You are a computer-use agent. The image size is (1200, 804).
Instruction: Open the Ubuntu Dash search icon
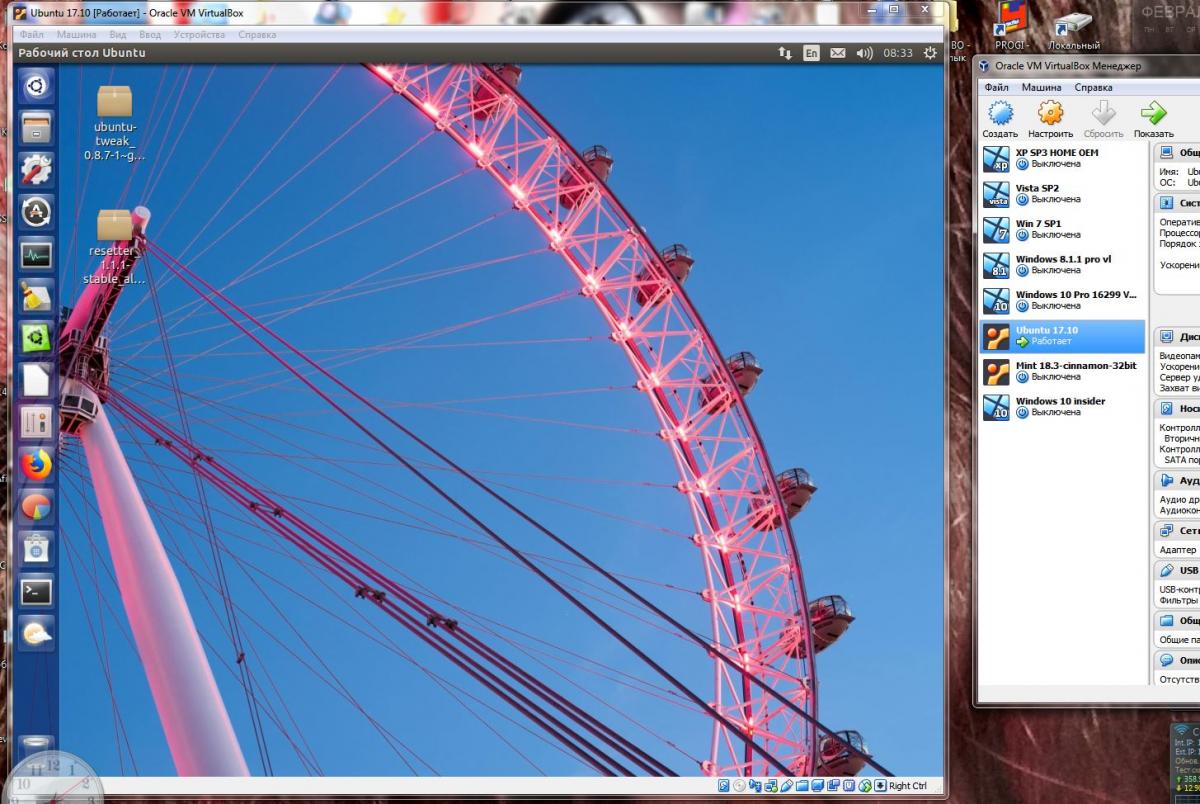coord(37,86)
